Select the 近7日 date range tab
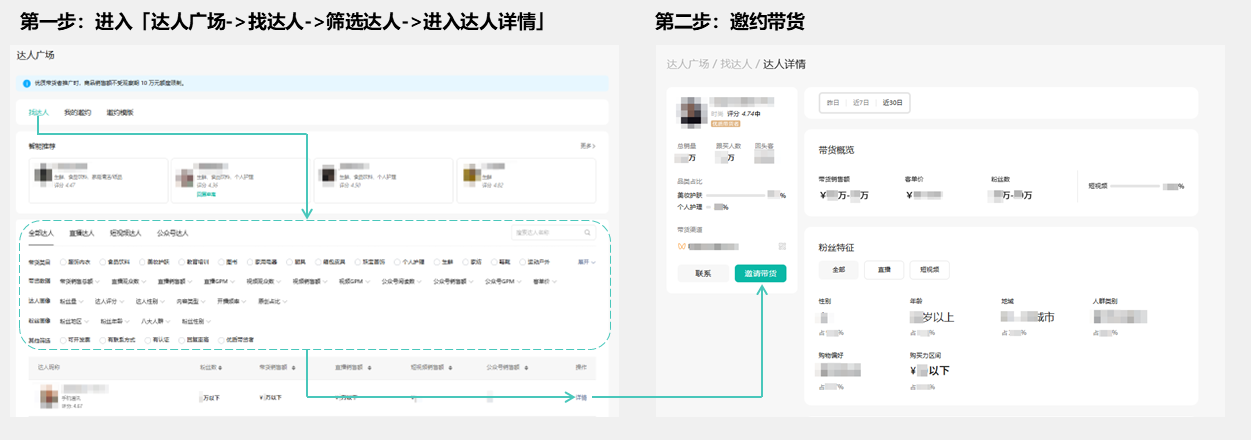The image size is (1251, 440). click(861, 102)
